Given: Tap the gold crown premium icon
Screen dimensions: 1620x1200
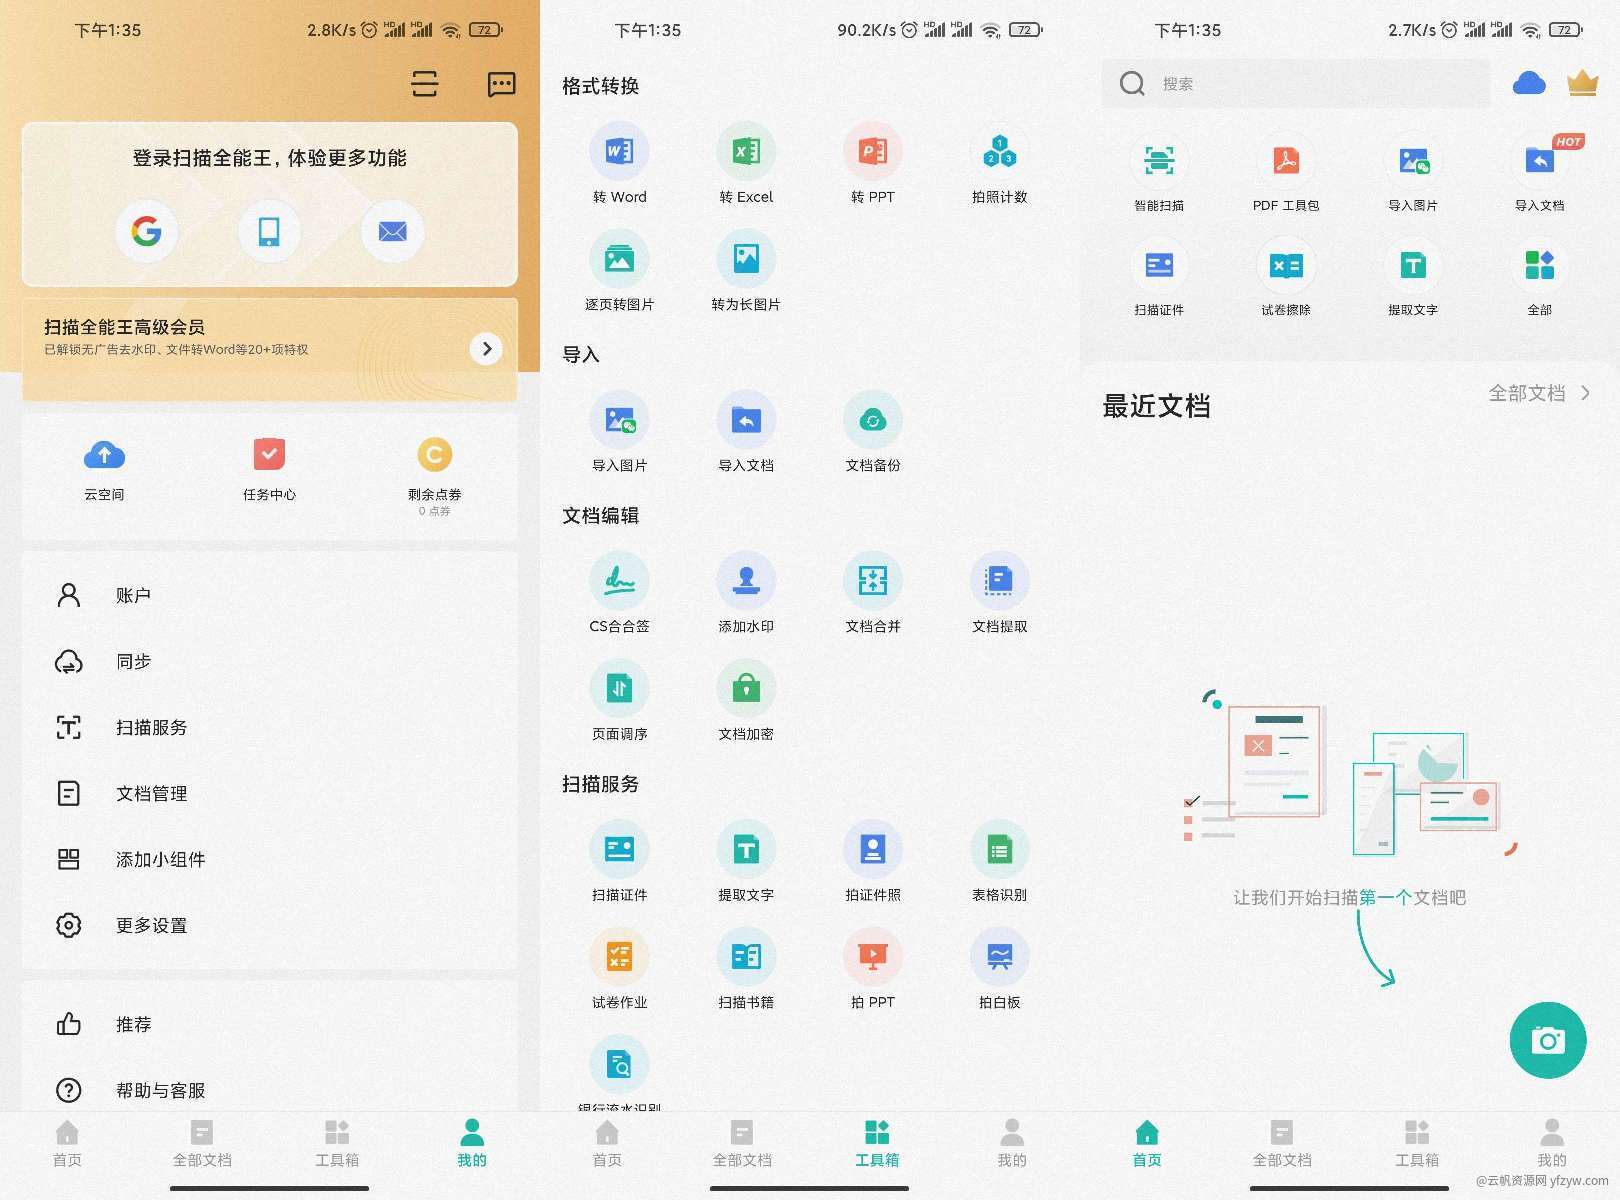Looking at the screenshot, I should click(1582, 83).
